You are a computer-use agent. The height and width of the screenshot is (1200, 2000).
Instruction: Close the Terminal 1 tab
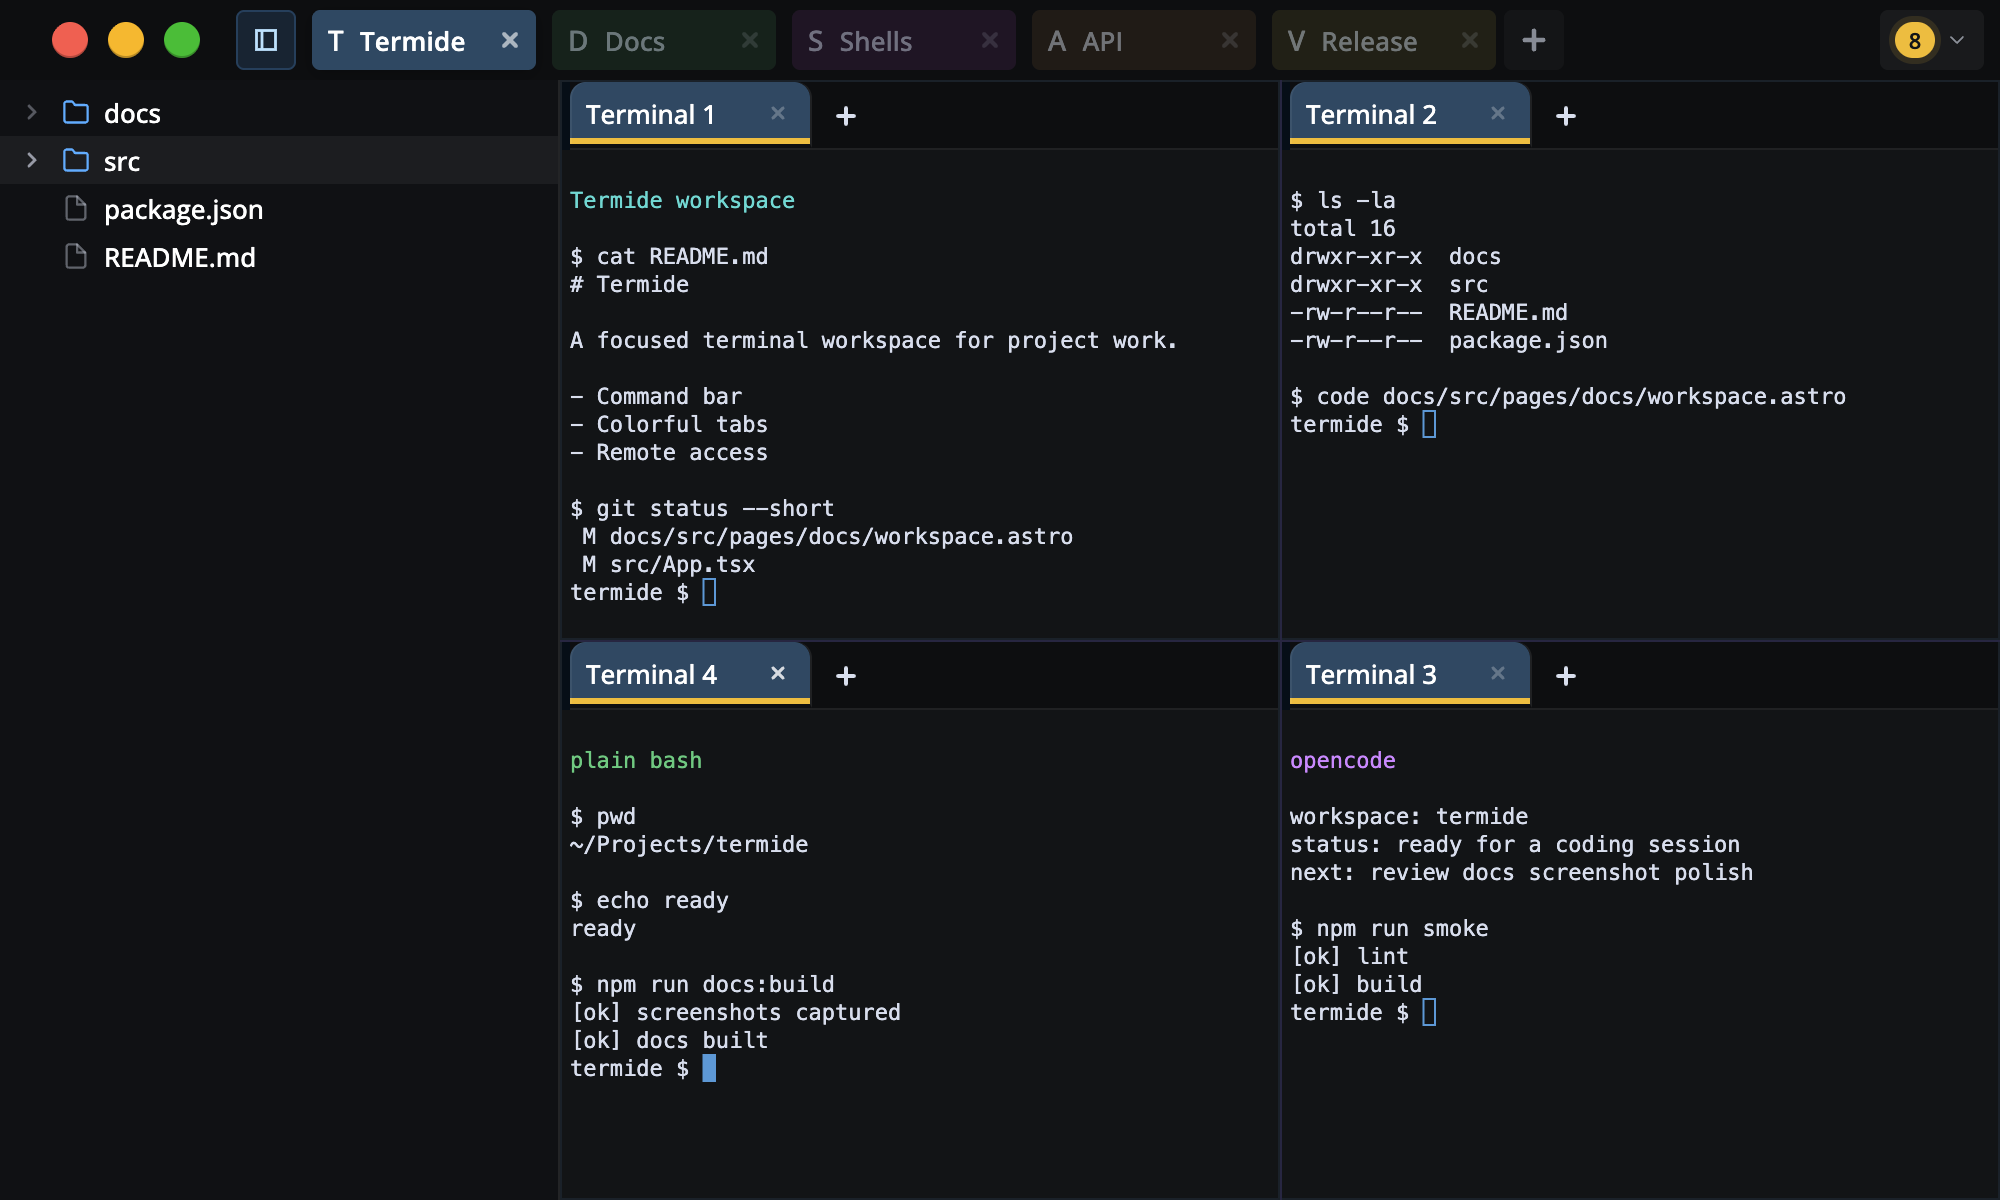pyautogui.click(x=778, y=113)
